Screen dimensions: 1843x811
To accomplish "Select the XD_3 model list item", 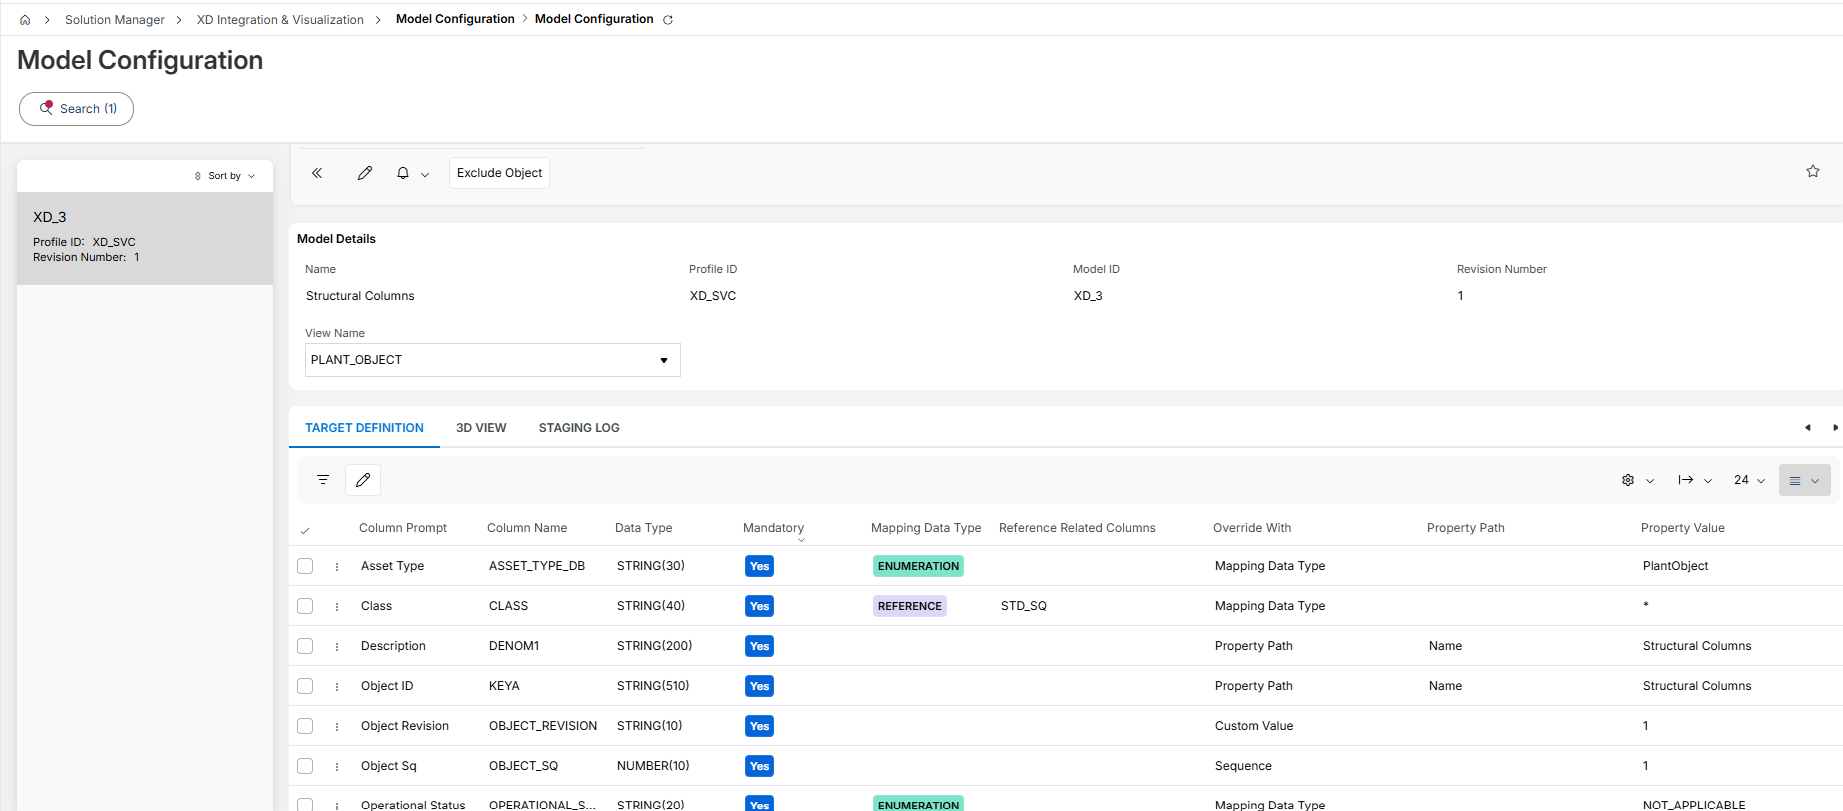I will tap(145, 238).
